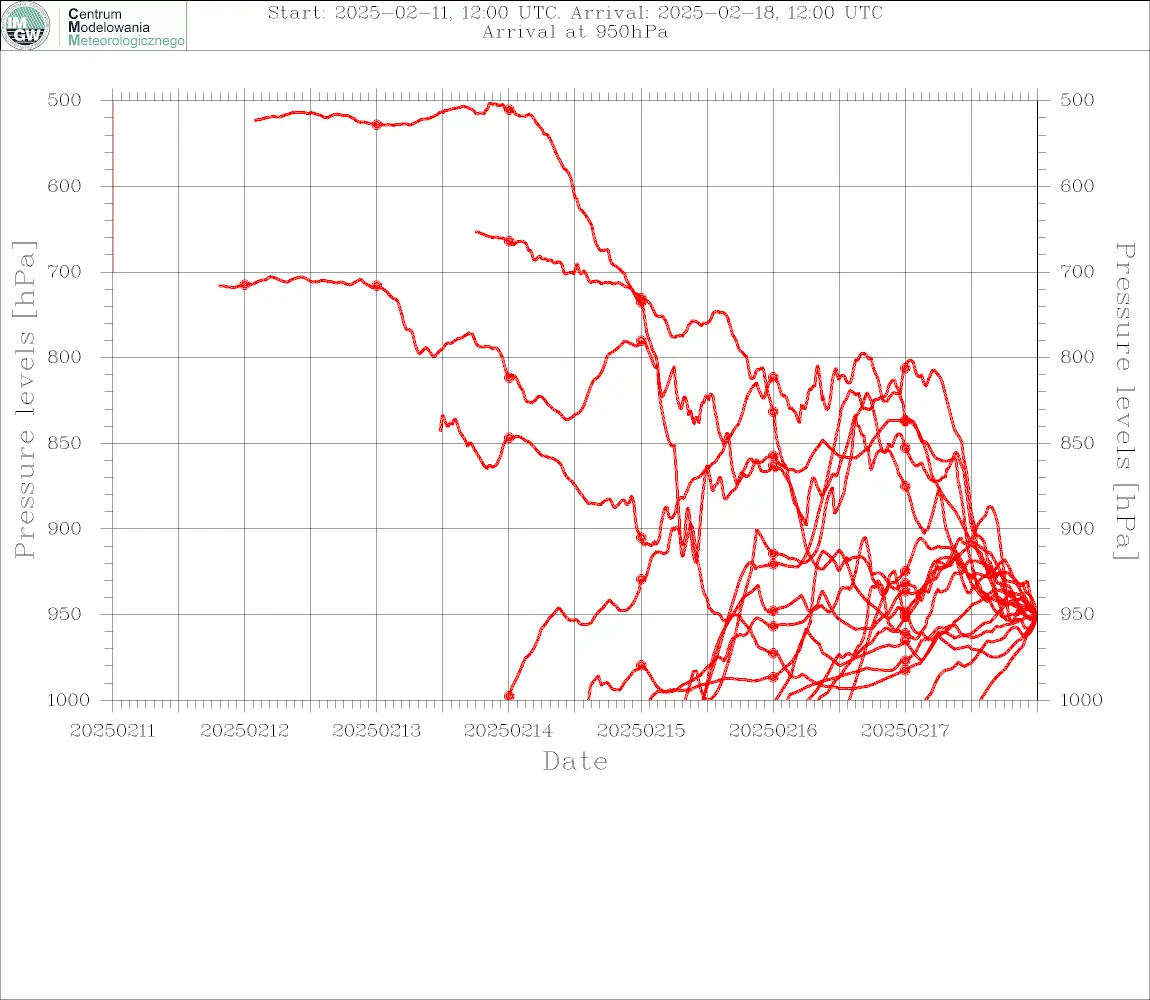1150x1000 pixels.
Task: Click trajectory marker near 850 hPa on 20250214
Action: 509,438
